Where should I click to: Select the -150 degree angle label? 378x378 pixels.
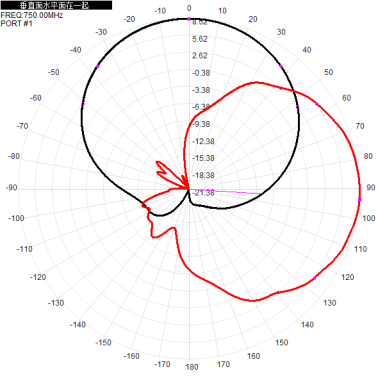tap(103, 343)
